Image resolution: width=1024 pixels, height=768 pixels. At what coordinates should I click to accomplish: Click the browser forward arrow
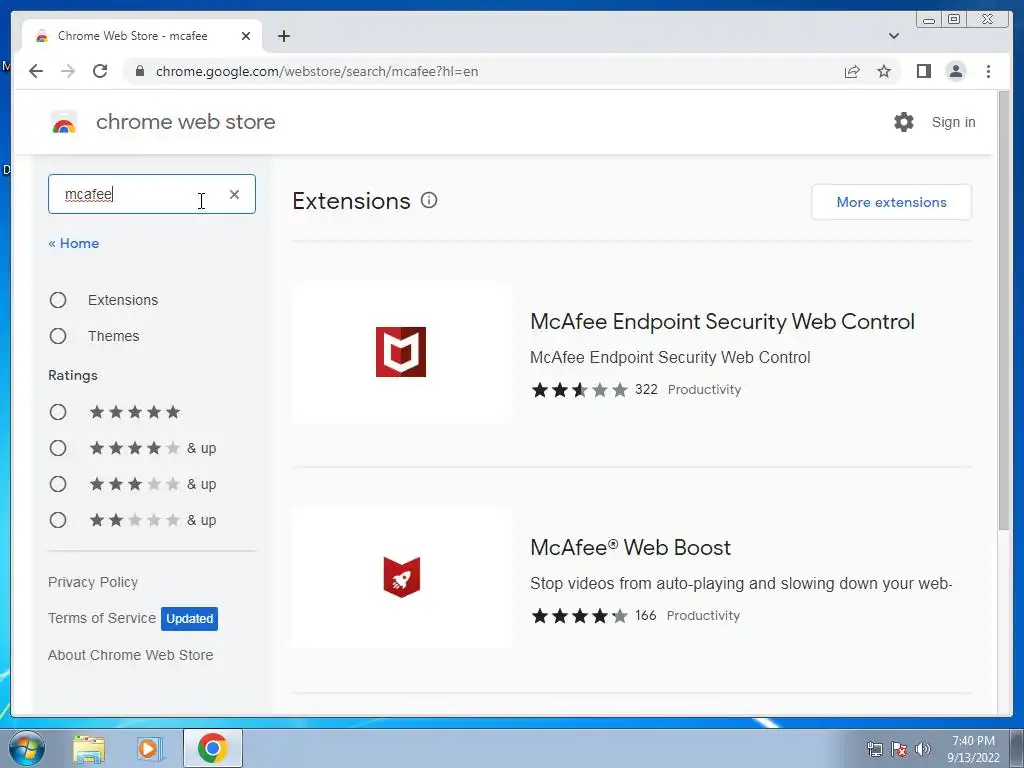tap(68, 71)
